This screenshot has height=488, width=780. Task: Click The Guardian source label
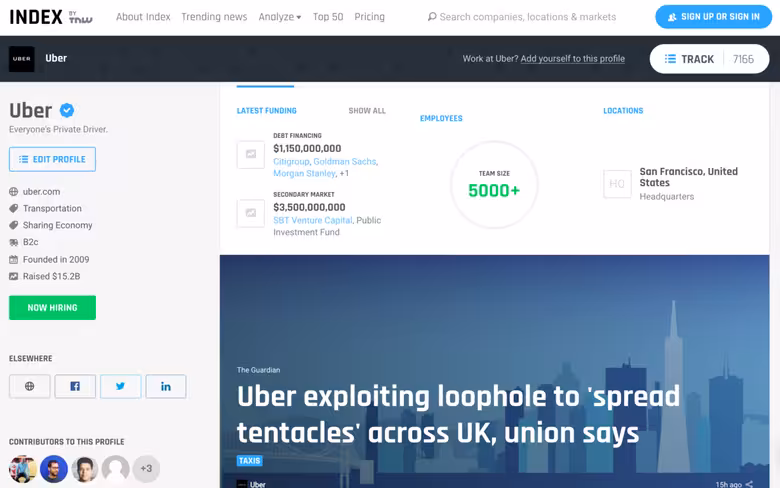coord(258,370)
